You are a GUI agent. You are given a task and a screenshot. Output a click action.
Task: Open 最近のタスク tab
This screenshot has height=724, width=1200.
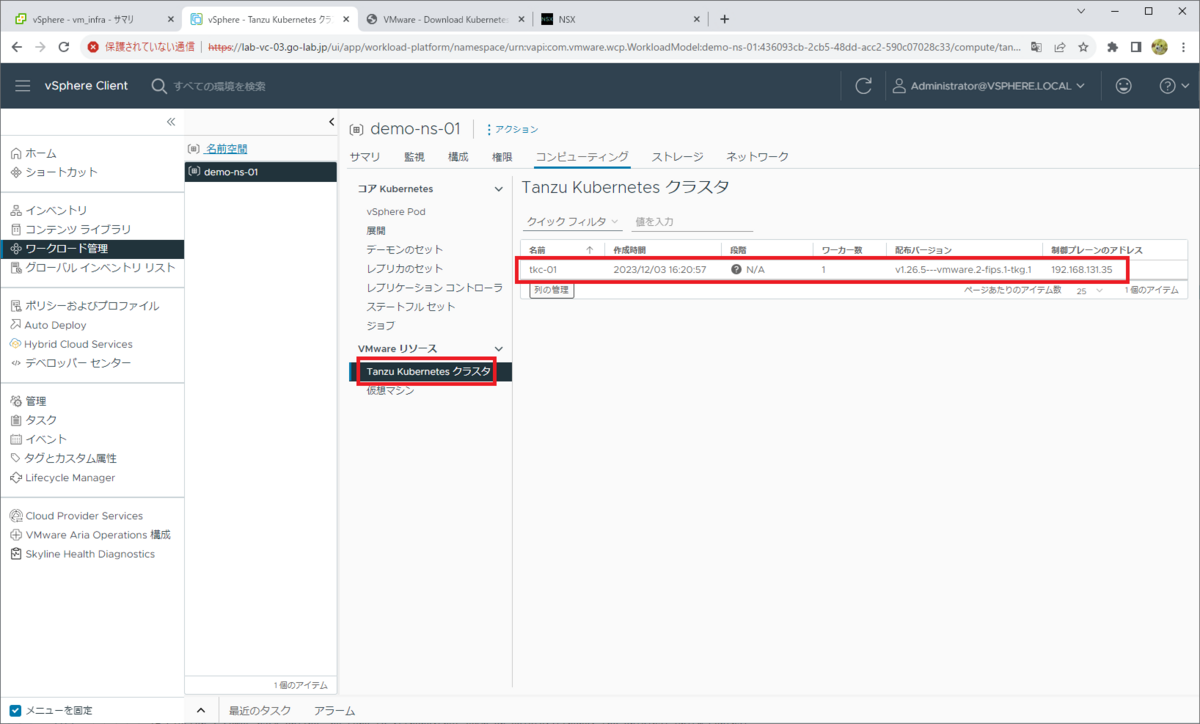[259, 711]
